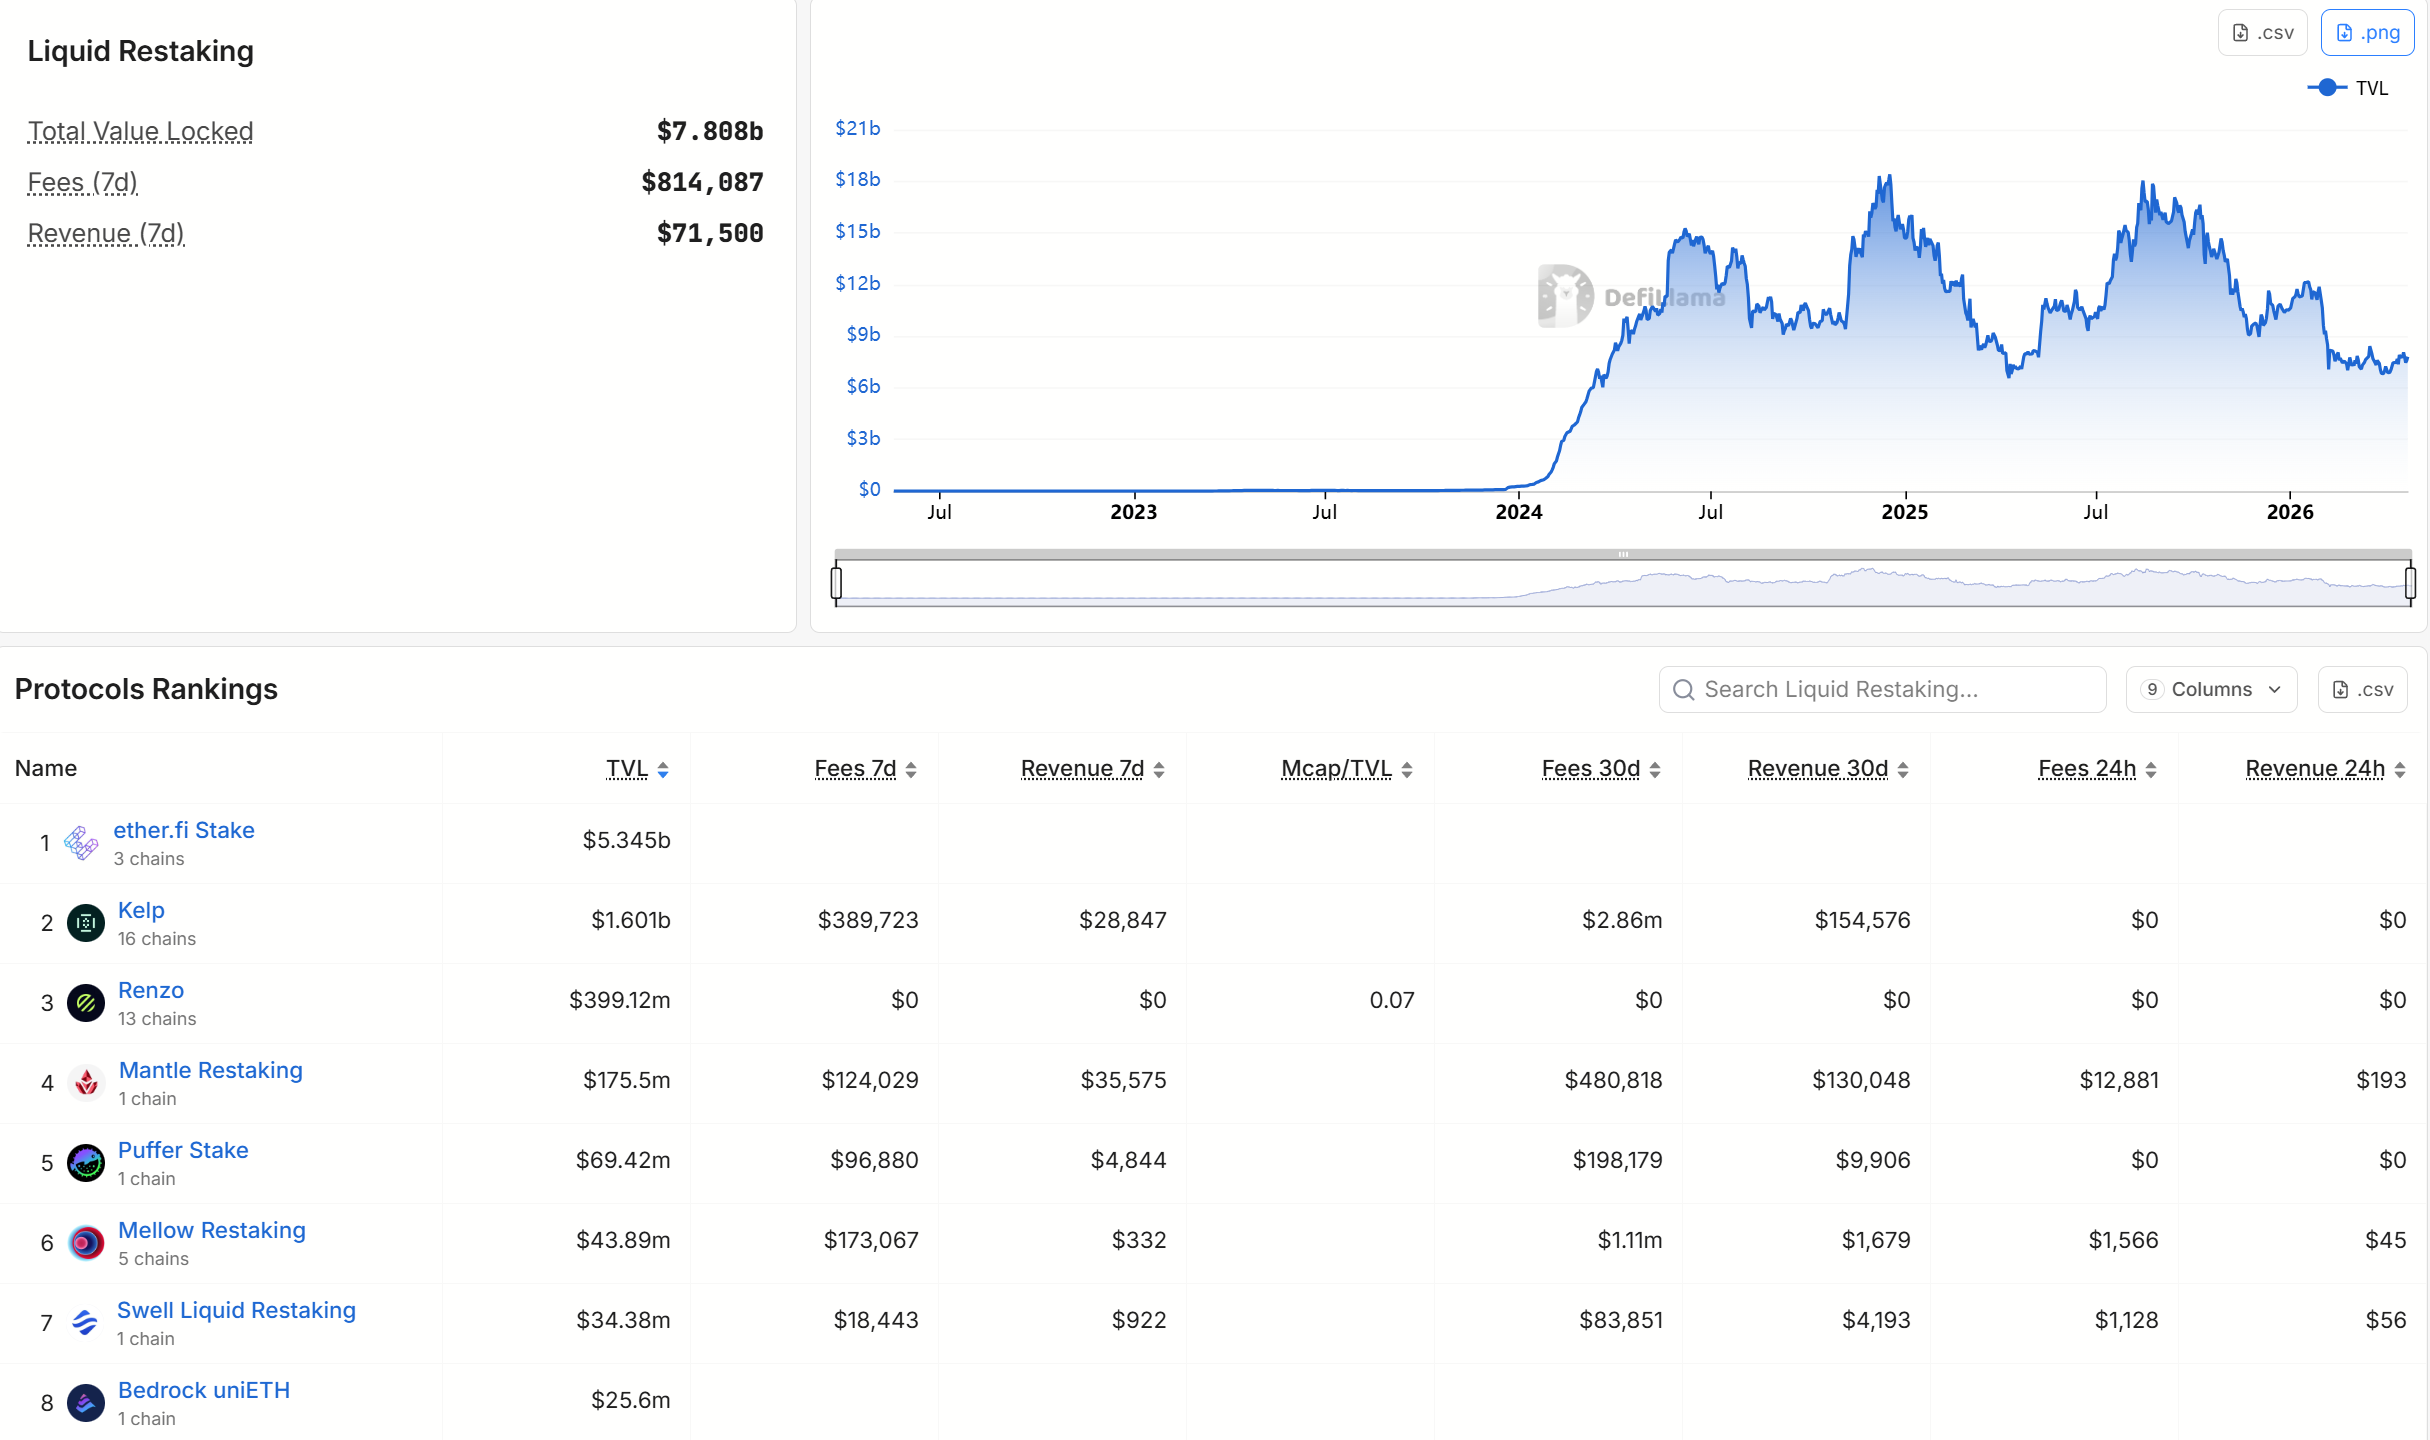
Task: Click the Swell Liquid Restaking logo icon
Action: pos(86,1323)
